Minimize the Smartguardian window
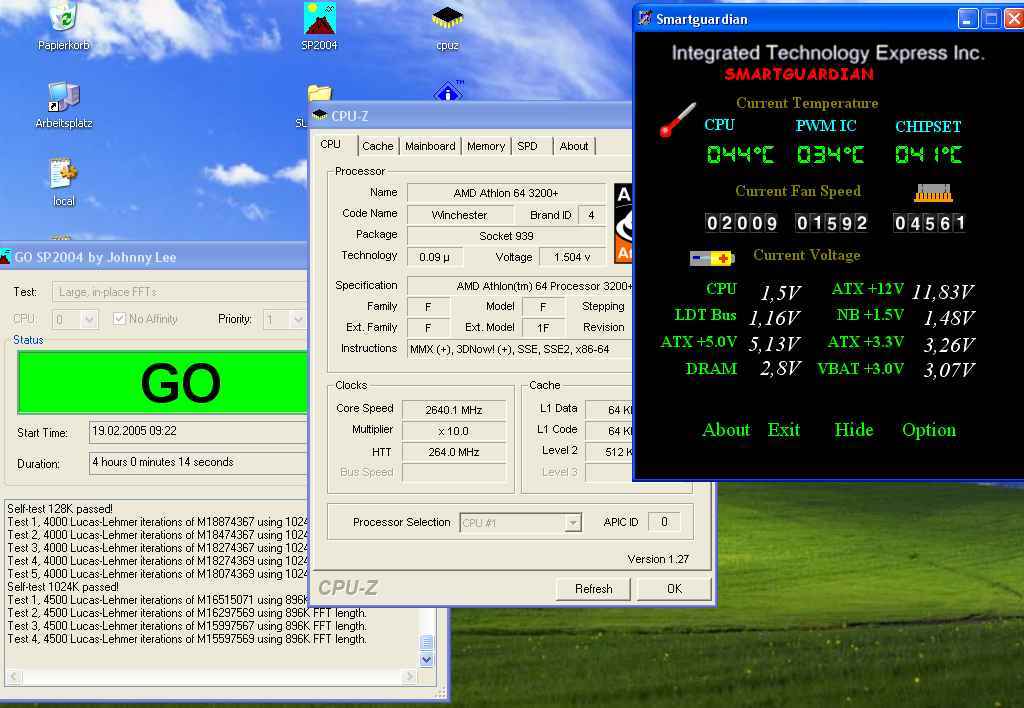Screen dimensions: 1024x708 [968, 19]
